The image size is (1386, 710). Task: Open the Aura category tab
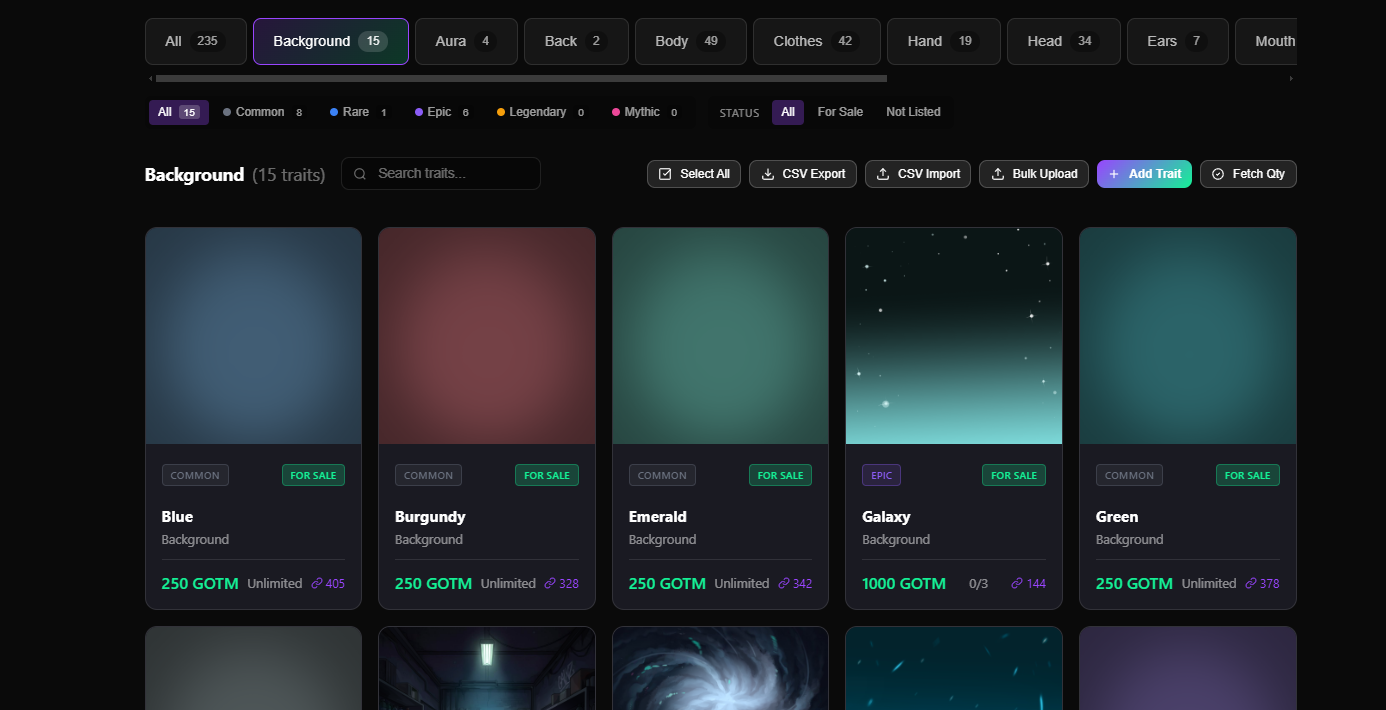point(465,41)
